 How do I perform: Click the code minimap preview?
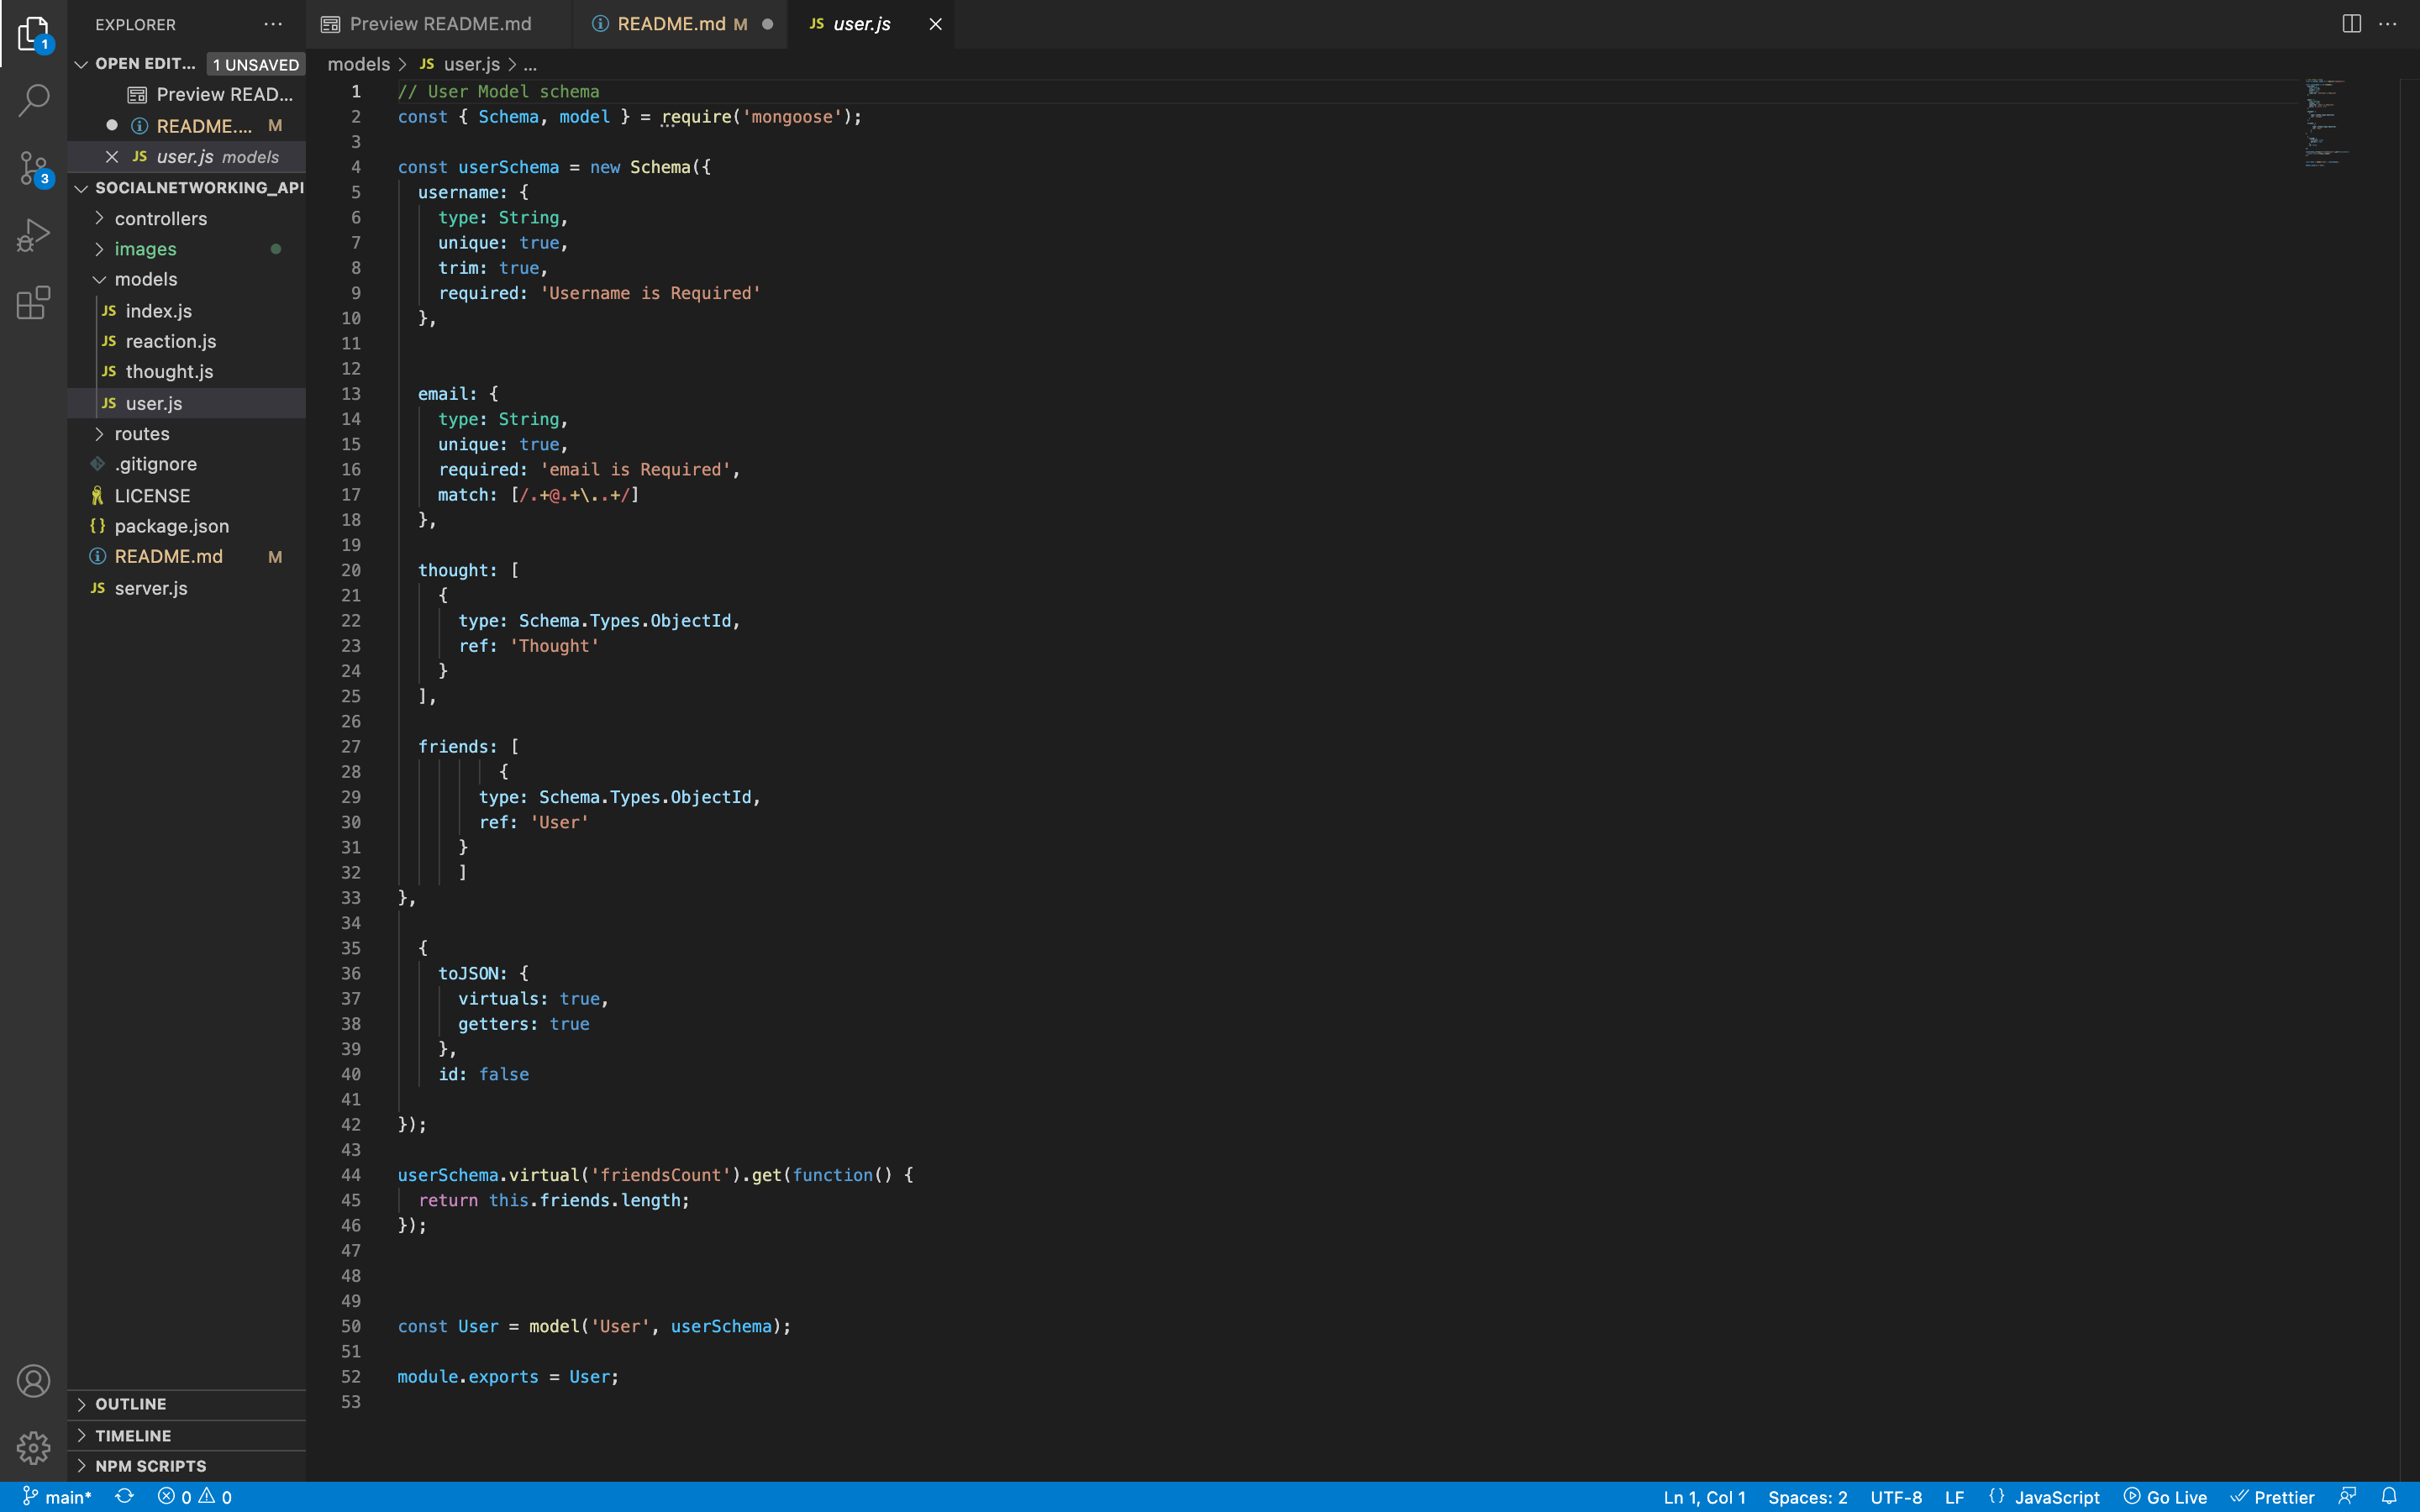click(2326, 120)
